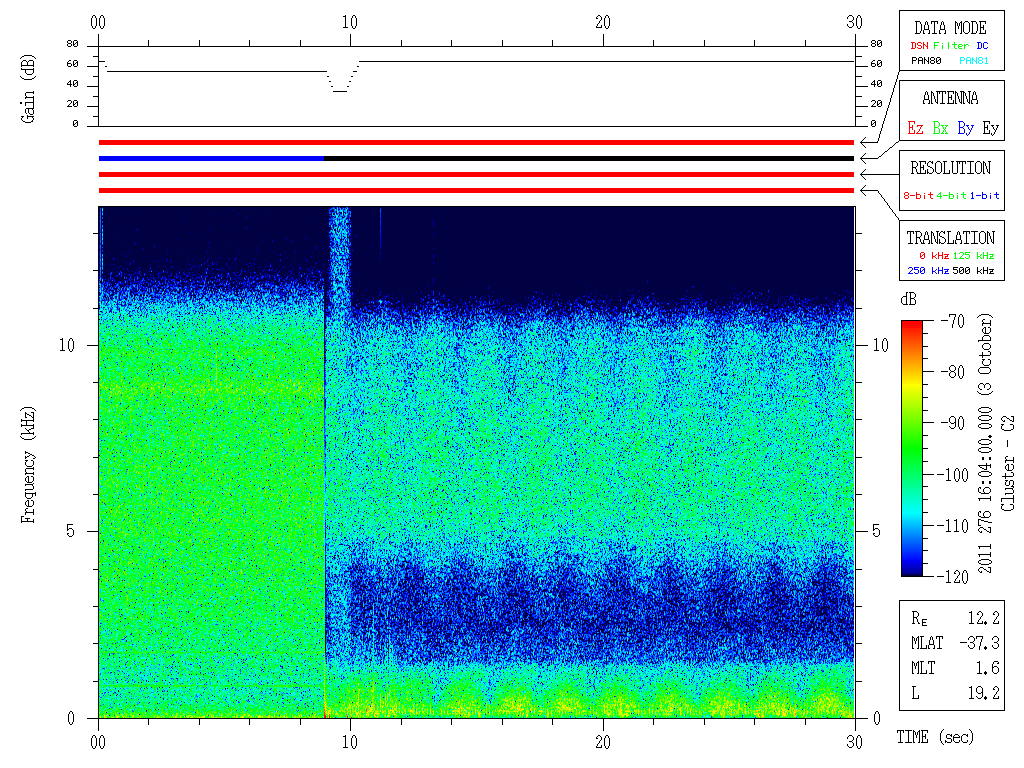Click the -100 value on the color scale

(955, 474)
